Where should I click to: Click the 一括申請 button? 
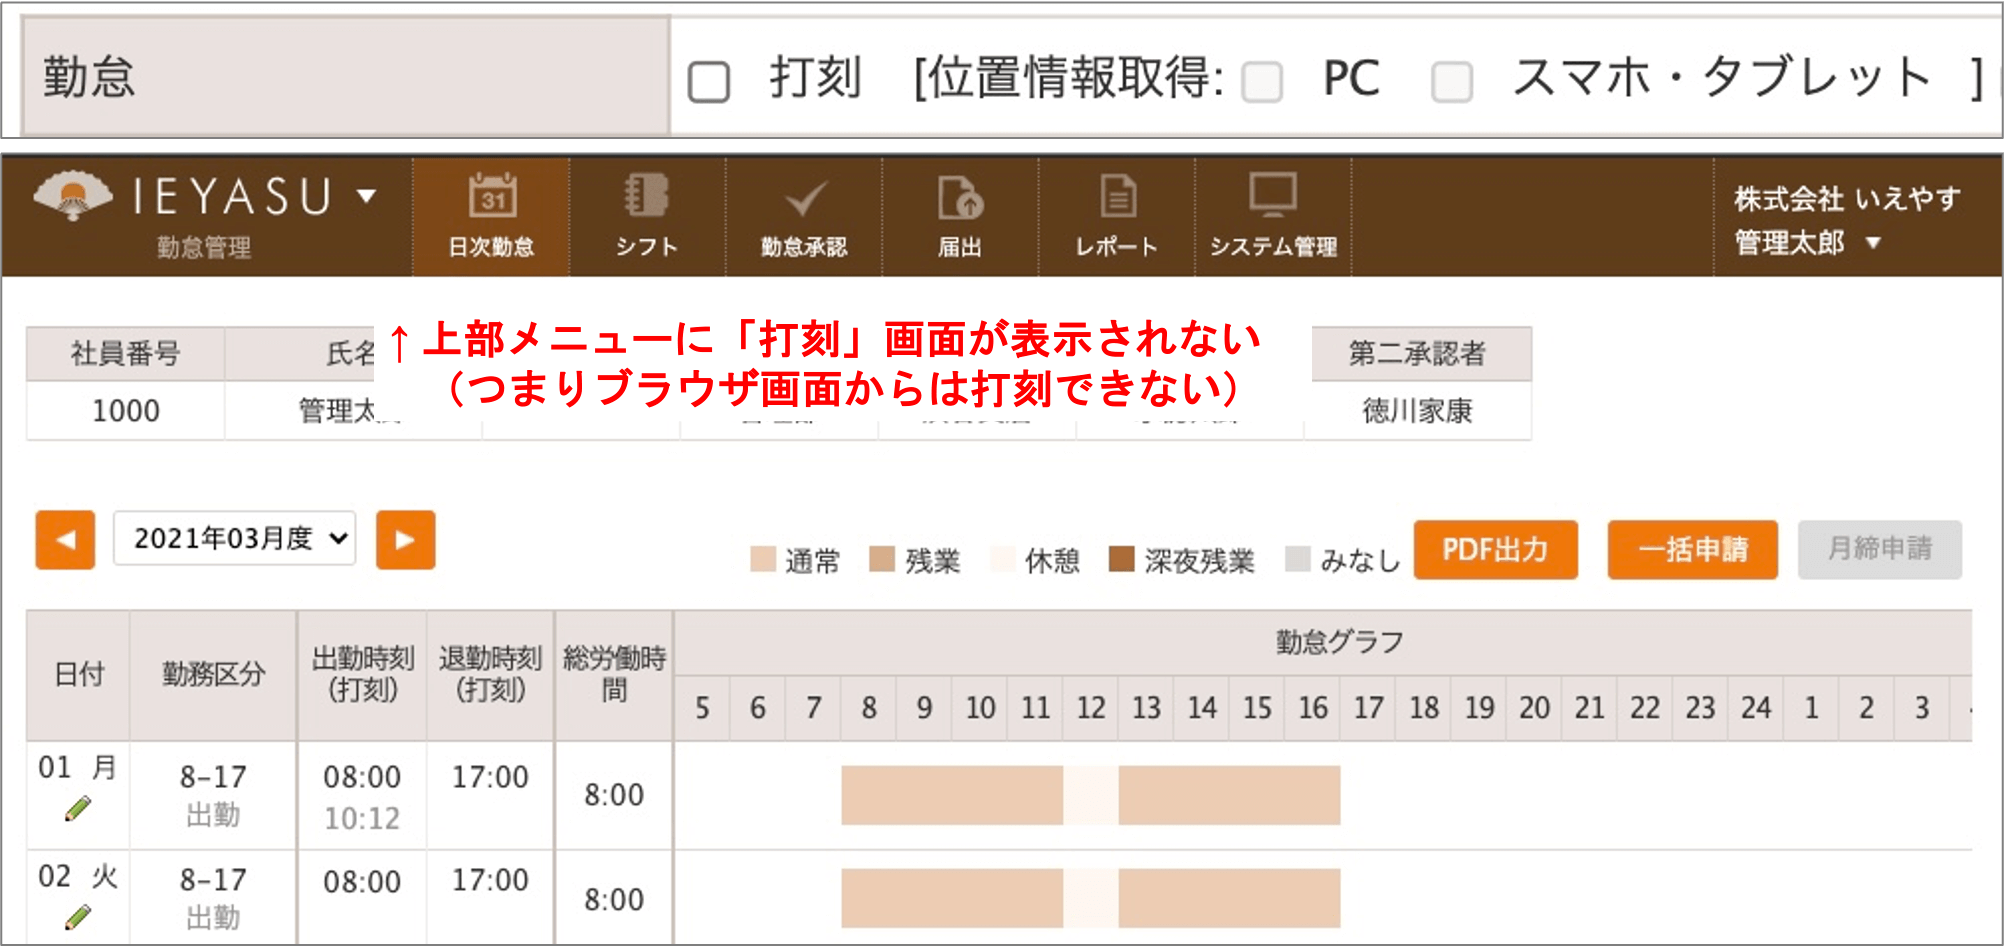click(1693, 549)
